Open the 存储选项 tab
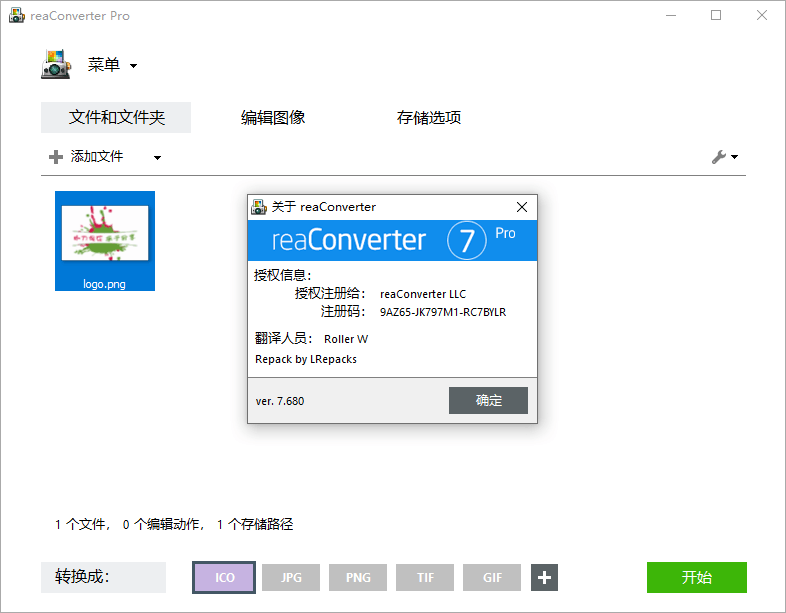The height and width of the screenshot is (613, 786). [x=429, y=118]
